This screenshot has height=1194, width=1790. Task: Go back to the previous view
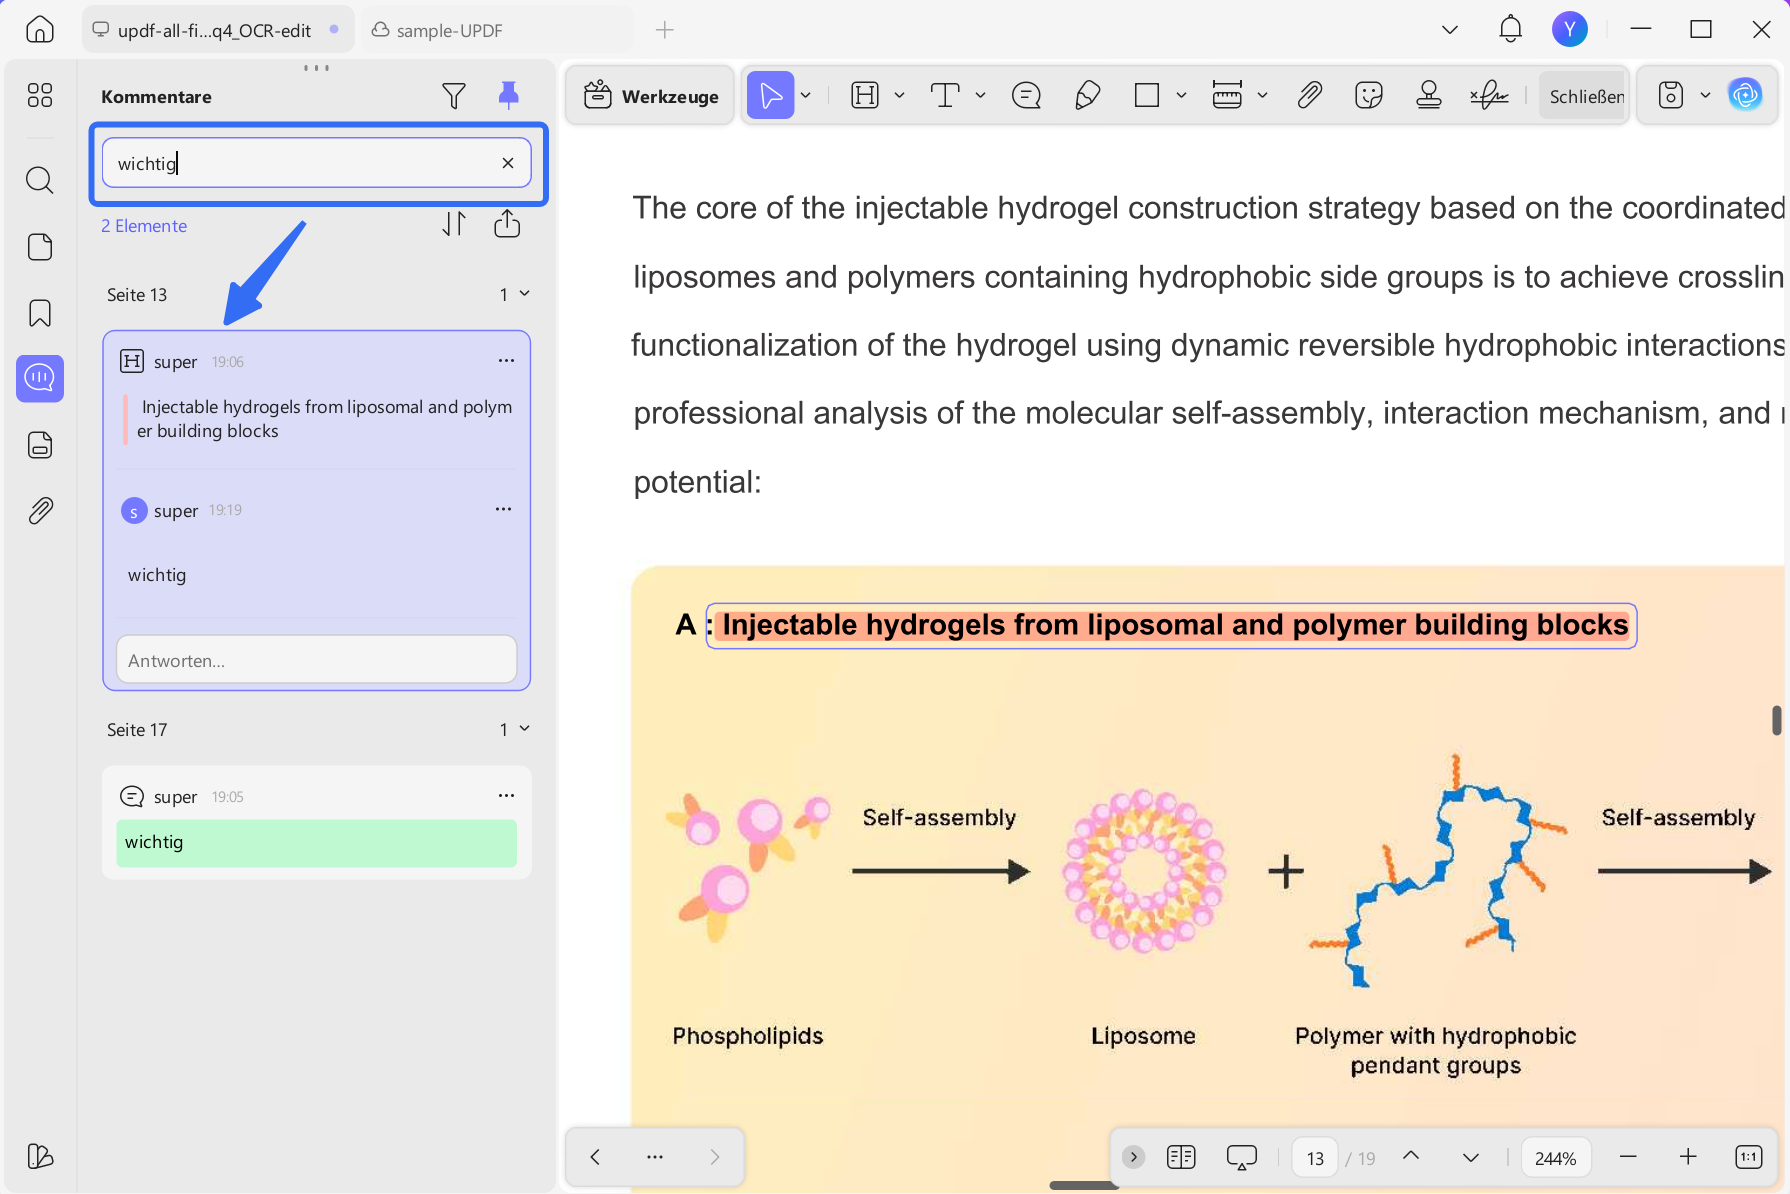click(595, 1157)
